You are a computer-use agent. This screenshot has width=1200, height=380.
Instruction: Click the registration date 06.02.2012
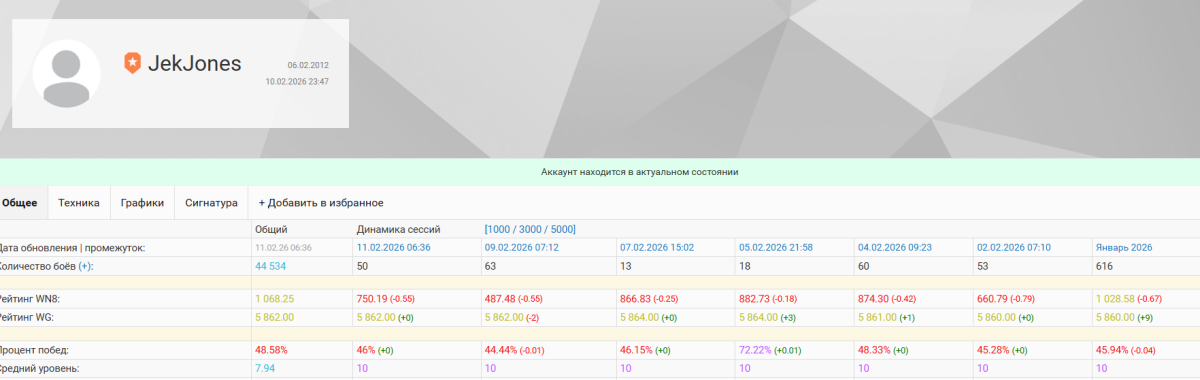pyautogui.click(x=308, y=65)
